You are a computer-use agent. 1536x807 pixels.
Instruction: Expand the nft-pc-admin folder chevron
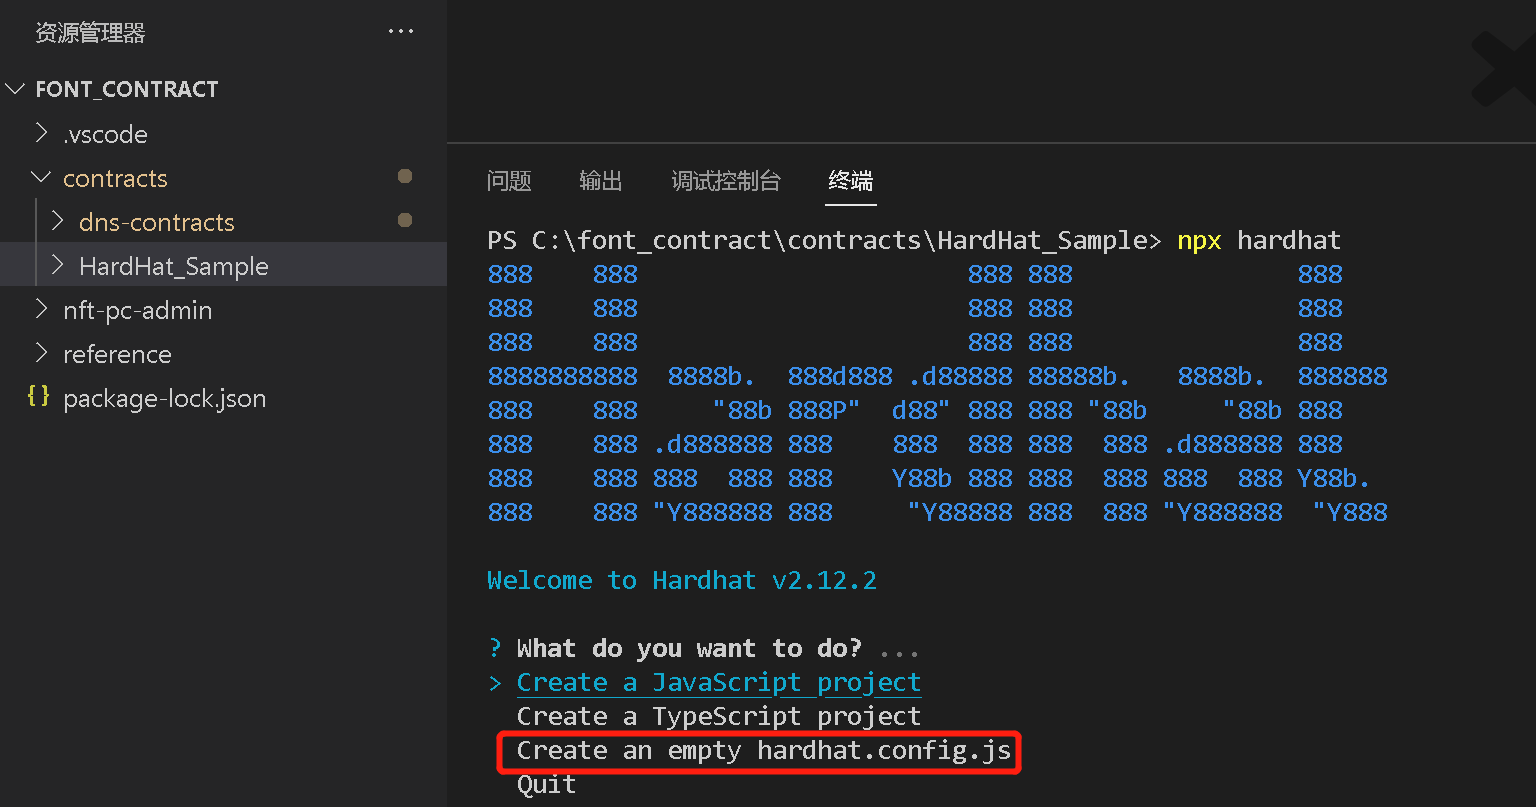(41, 309)
